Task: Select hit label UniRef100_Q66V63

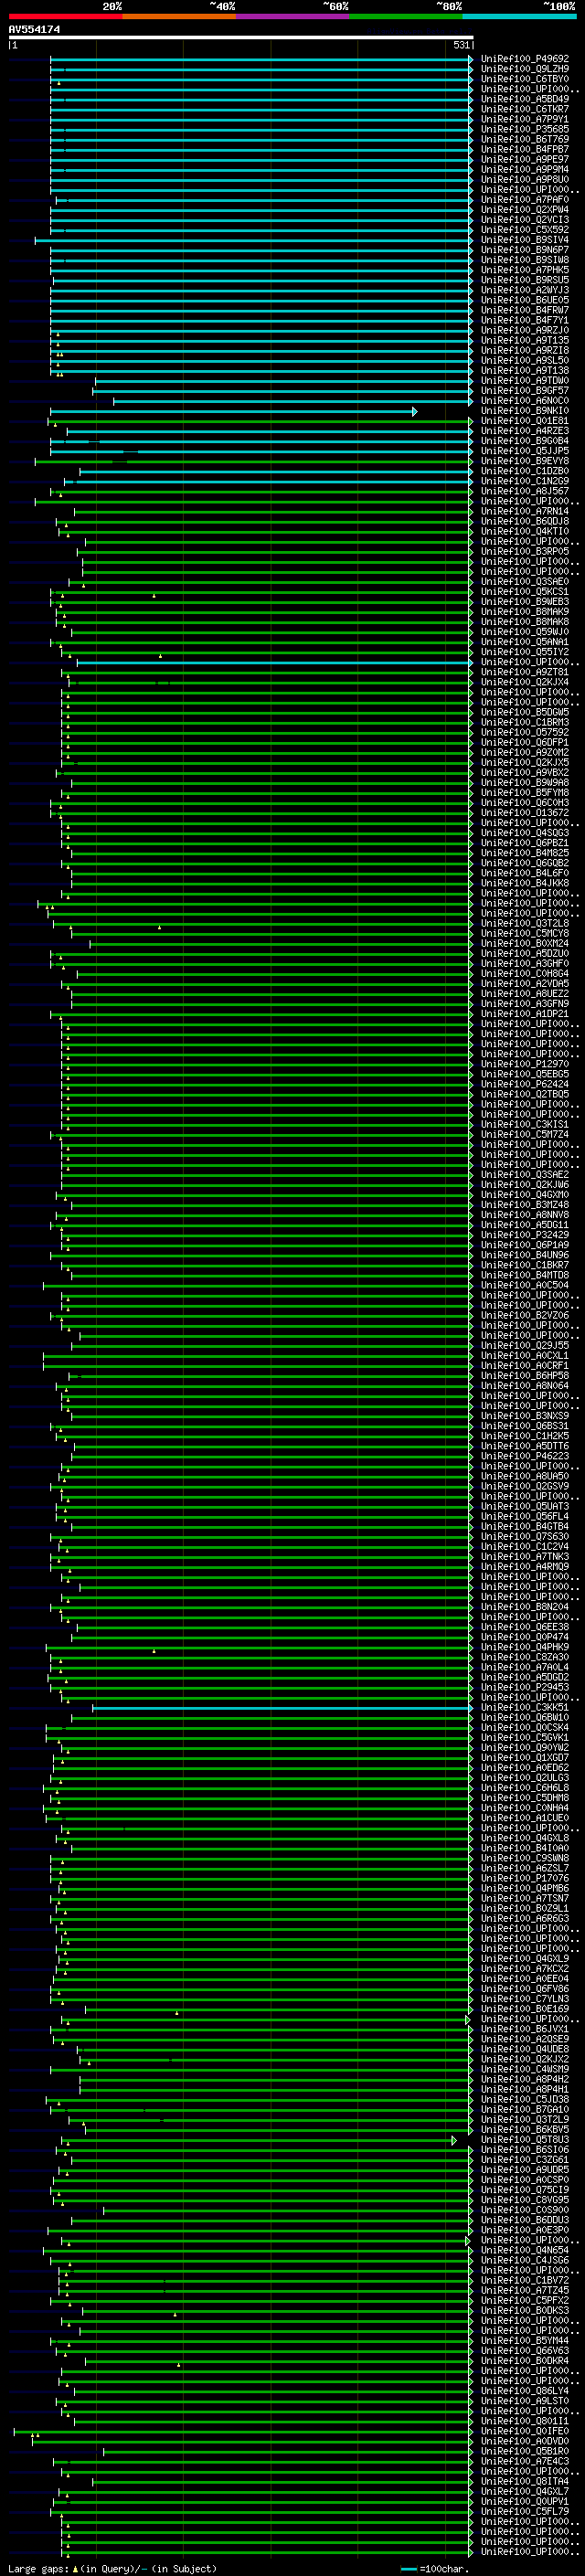Action: click(x=525, y=2350)
